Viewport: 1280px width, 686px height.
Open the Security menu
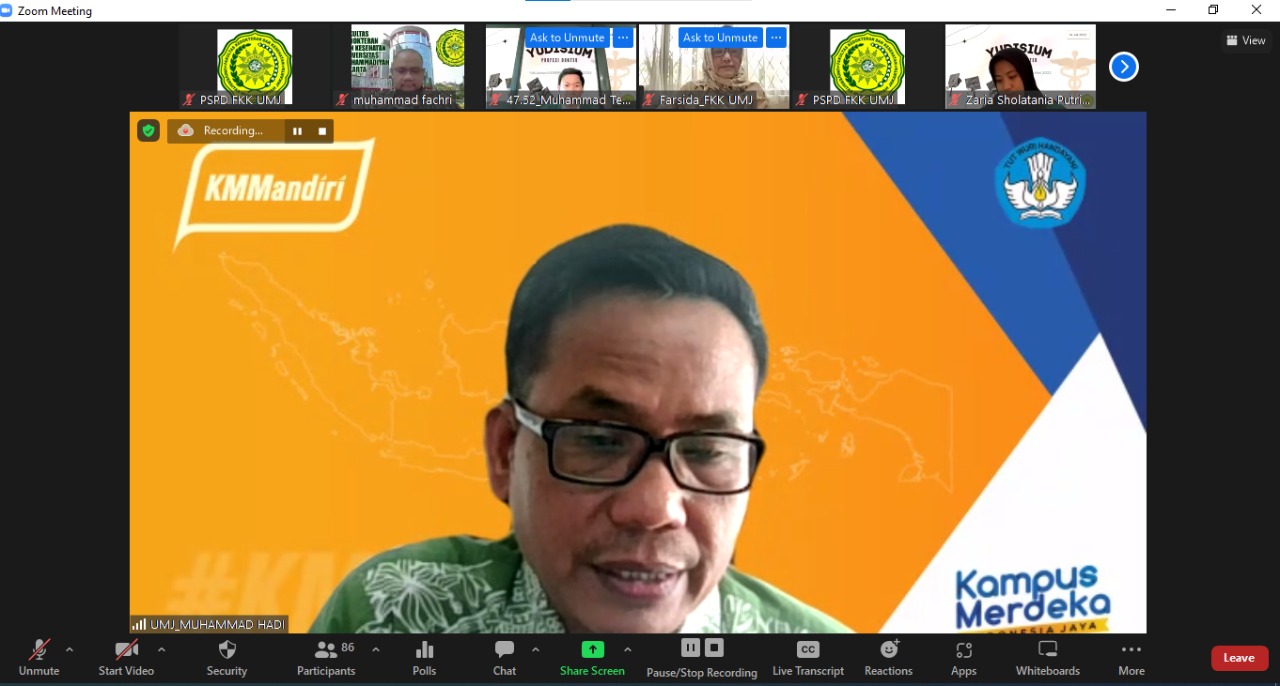227,657
